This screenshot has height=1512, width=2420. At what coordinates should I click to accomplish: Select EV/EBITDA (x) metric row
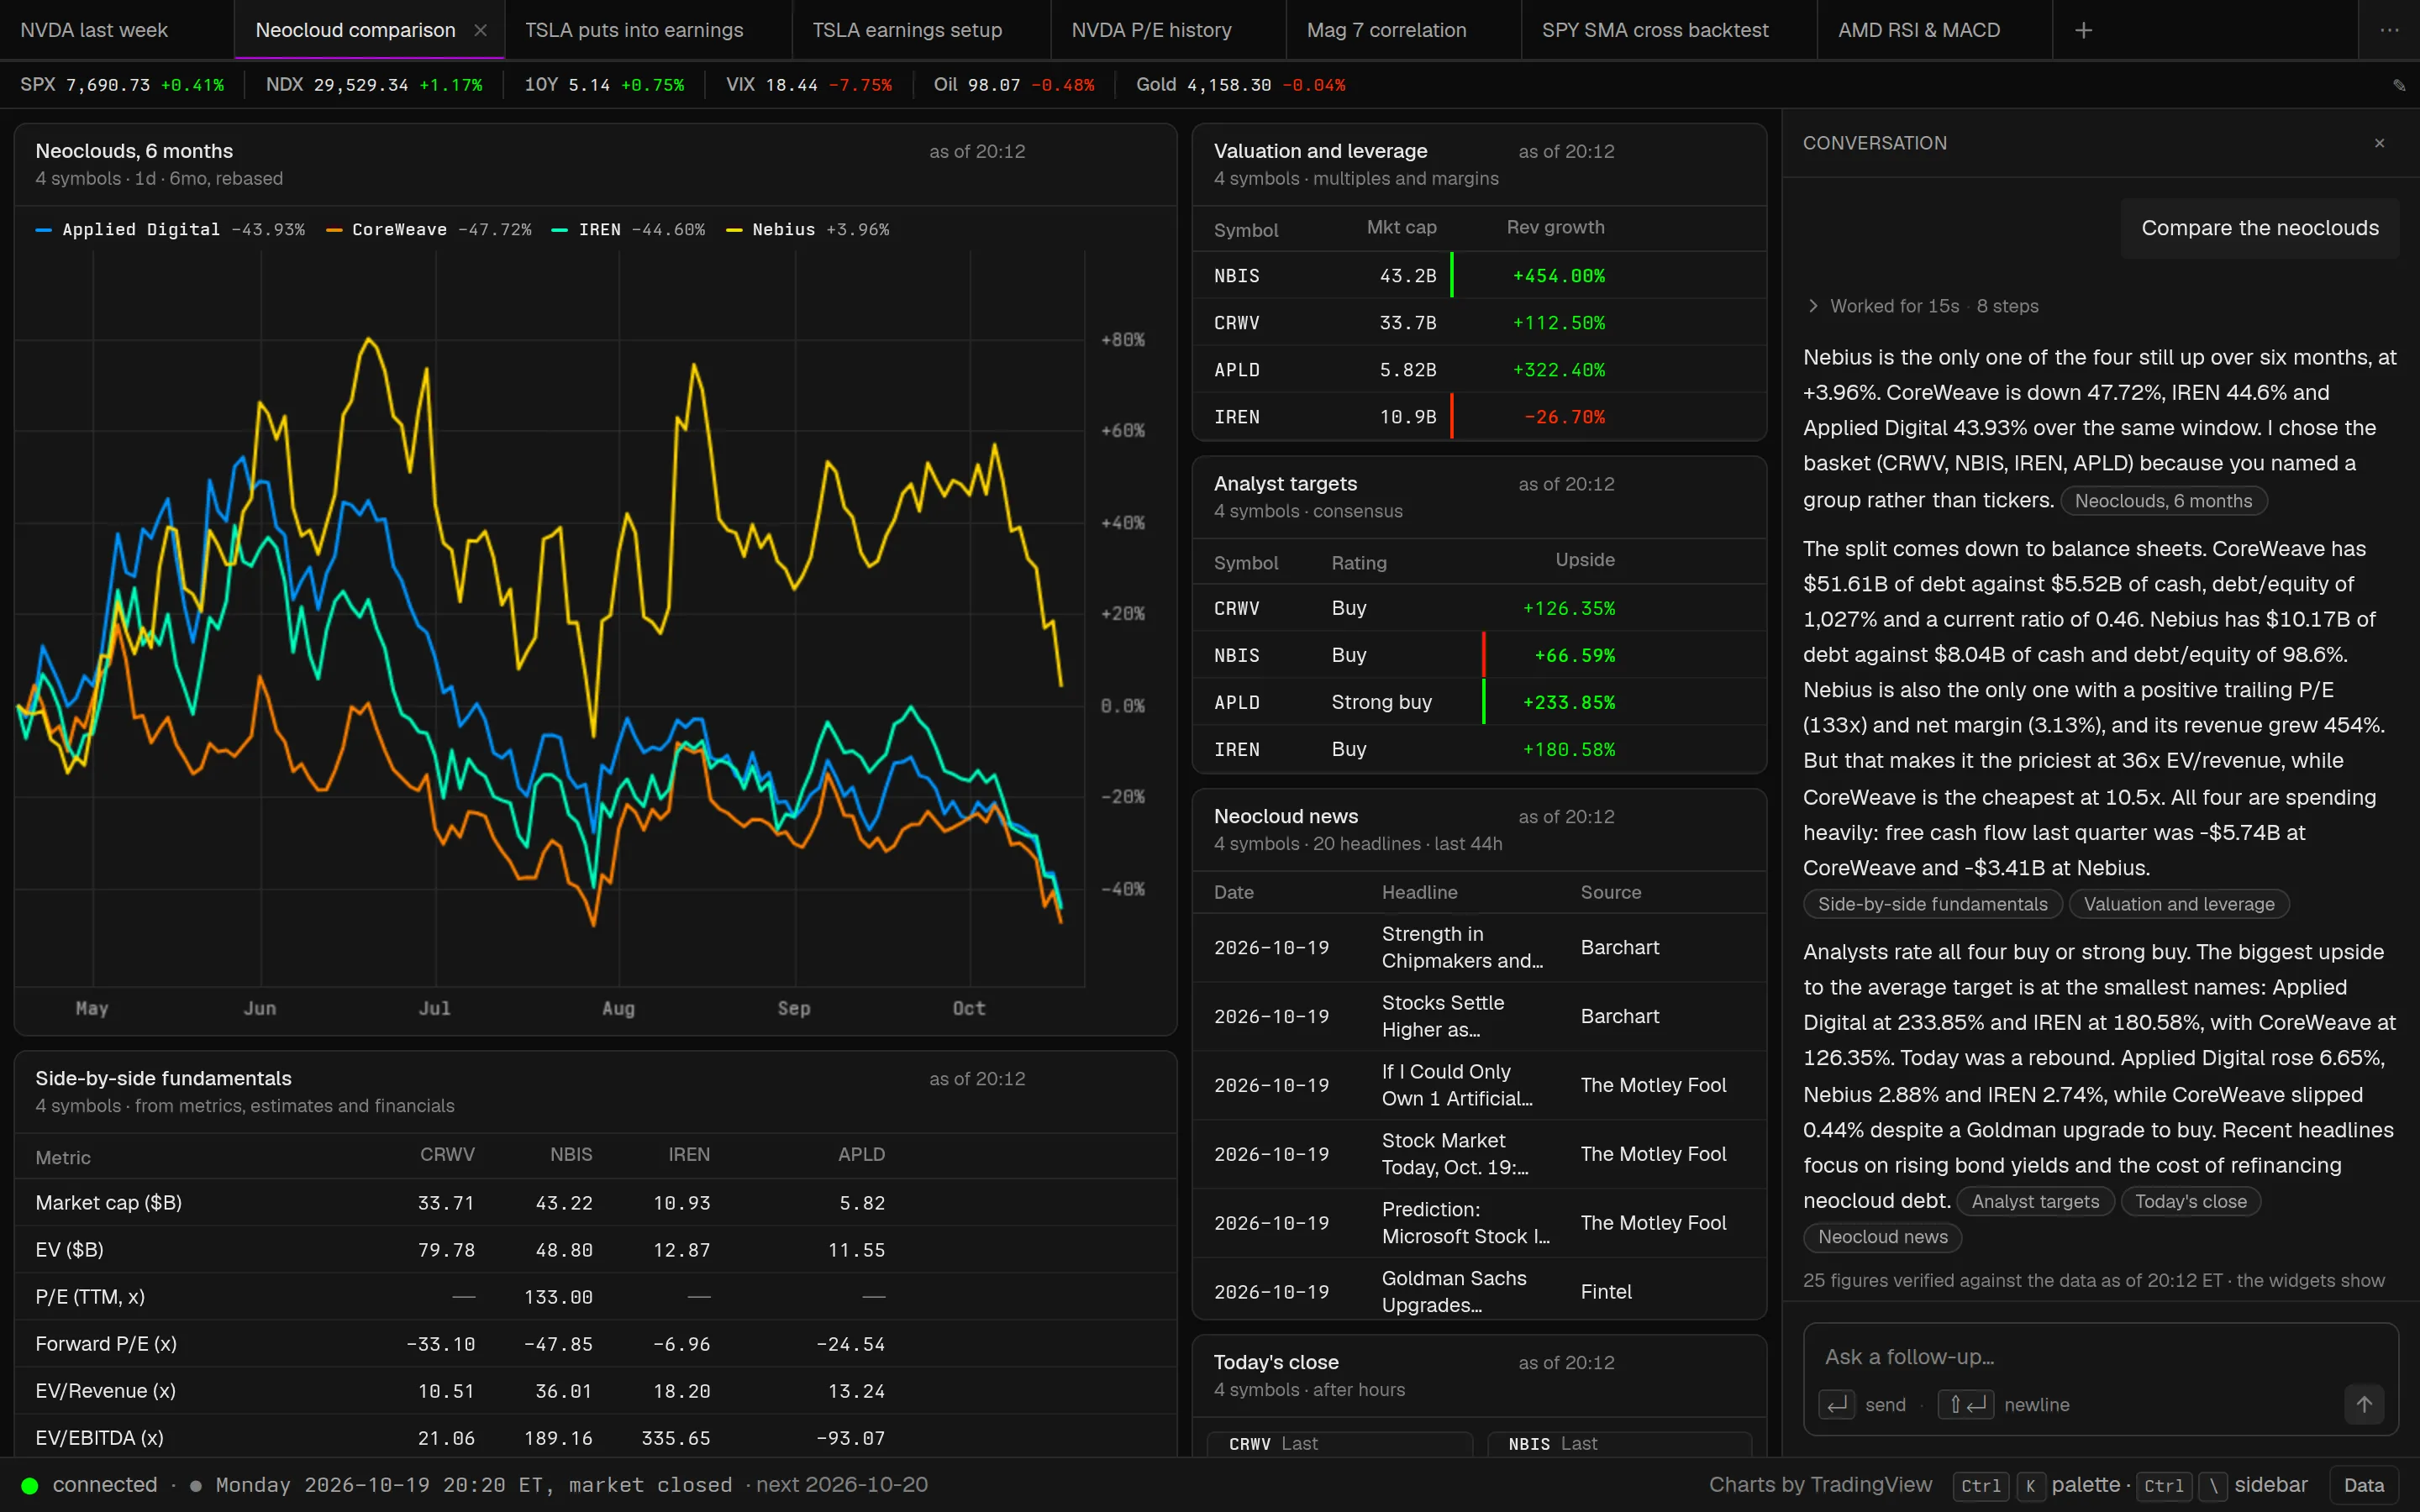click(595, 1438)
